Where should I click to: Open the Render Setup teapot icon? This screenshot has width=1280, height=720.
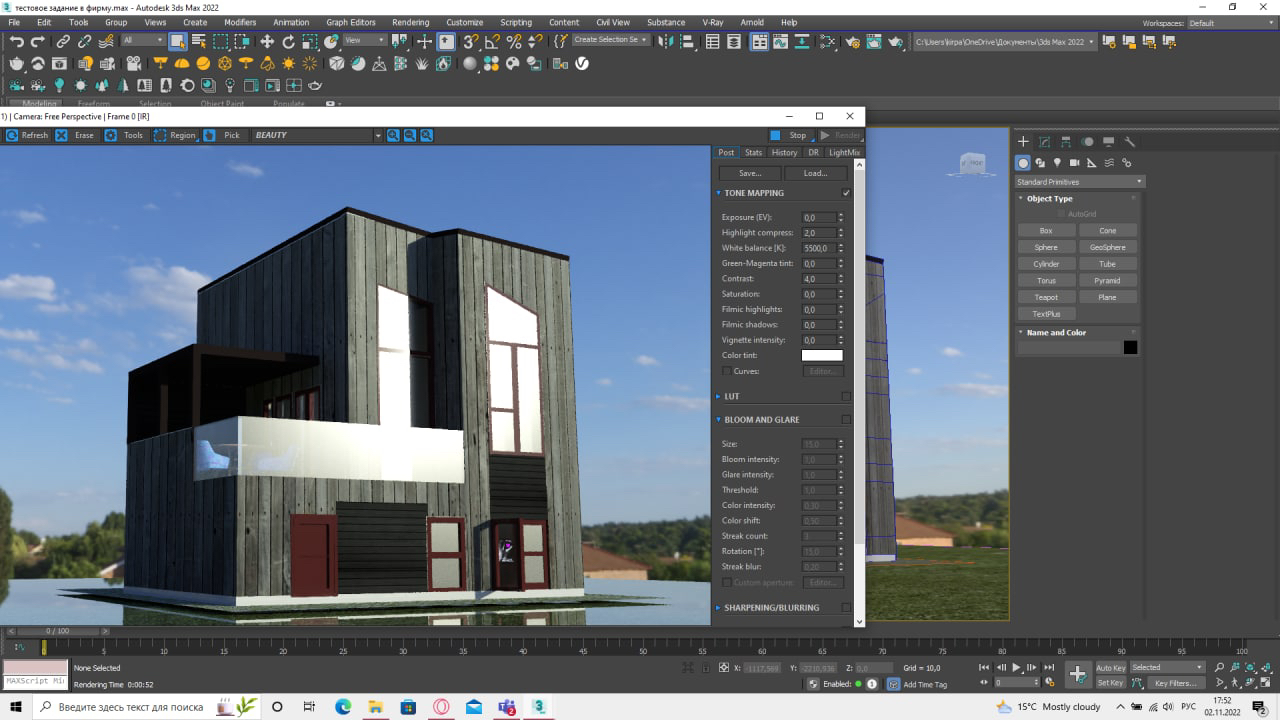point(853,41)
